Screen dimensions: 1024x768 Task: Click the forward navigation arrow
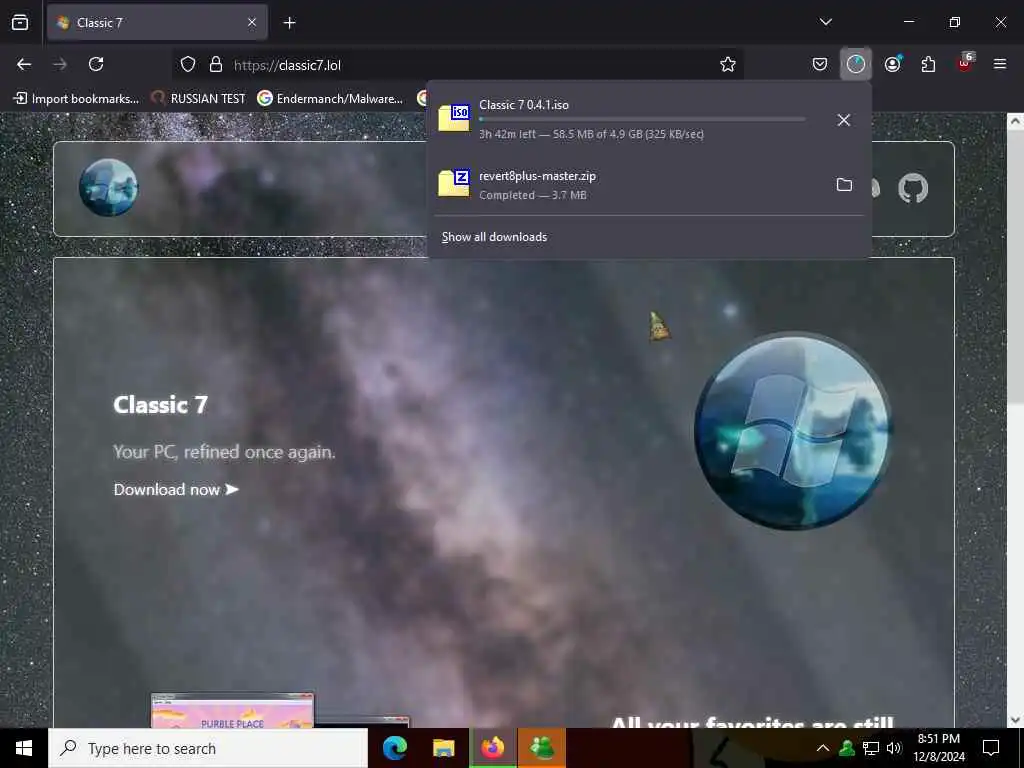60,64
